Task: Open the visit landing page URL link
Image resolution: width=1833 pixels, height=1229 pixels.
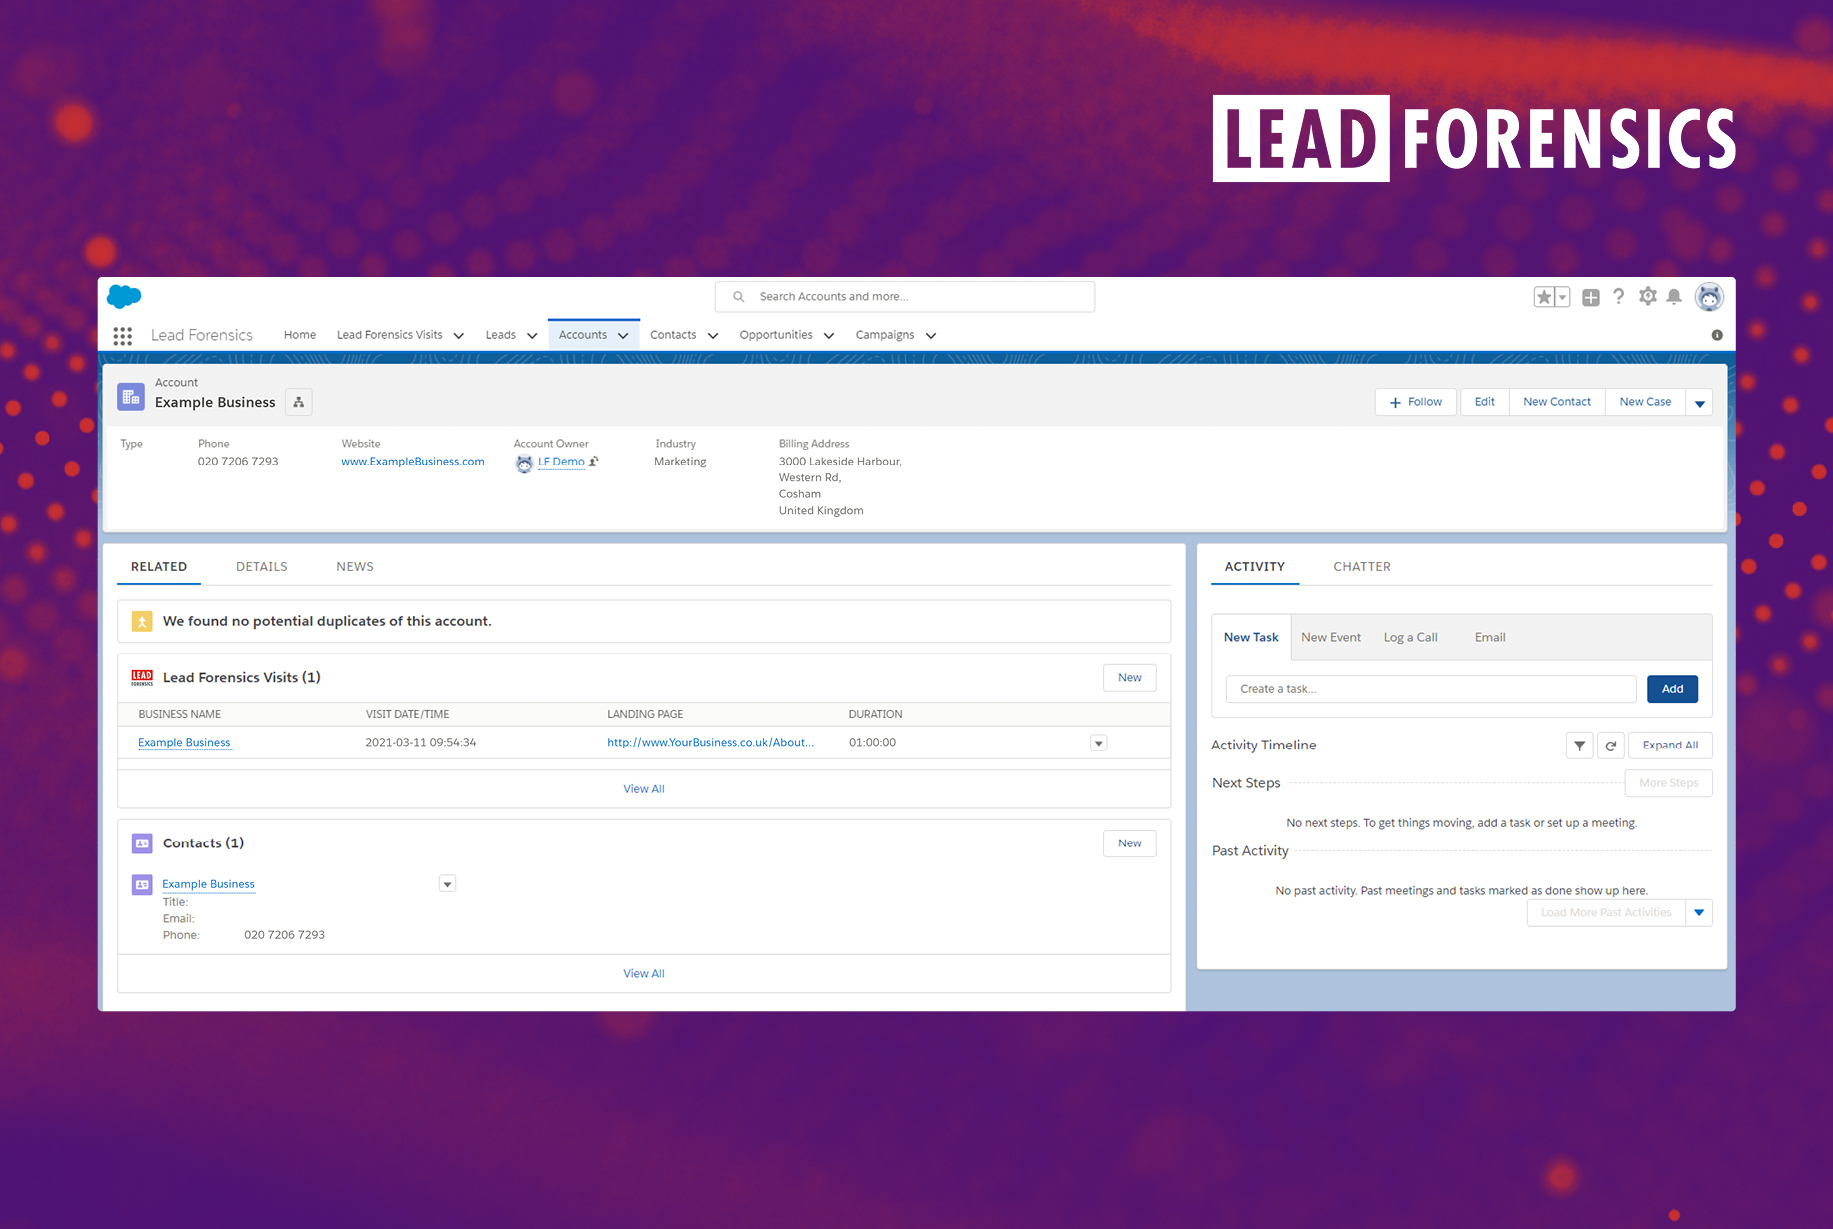Action: coord(711,743)
